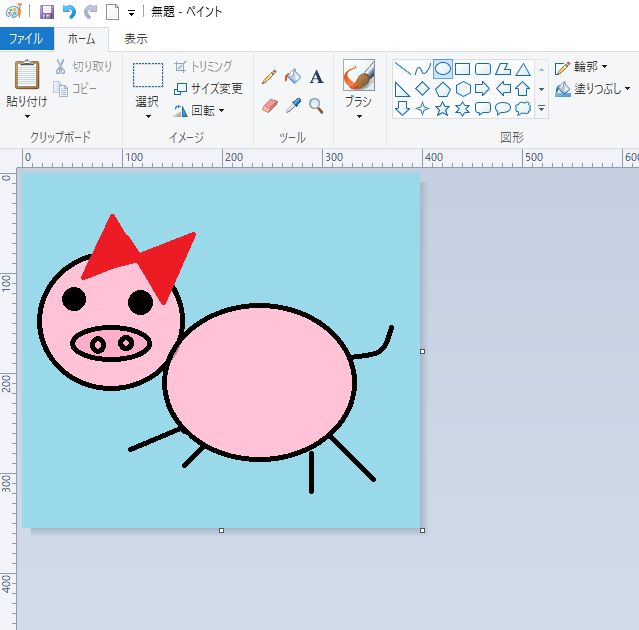
Task: Pick the pentagon shape
Action: pyautogui.click(x=443, y=89)
